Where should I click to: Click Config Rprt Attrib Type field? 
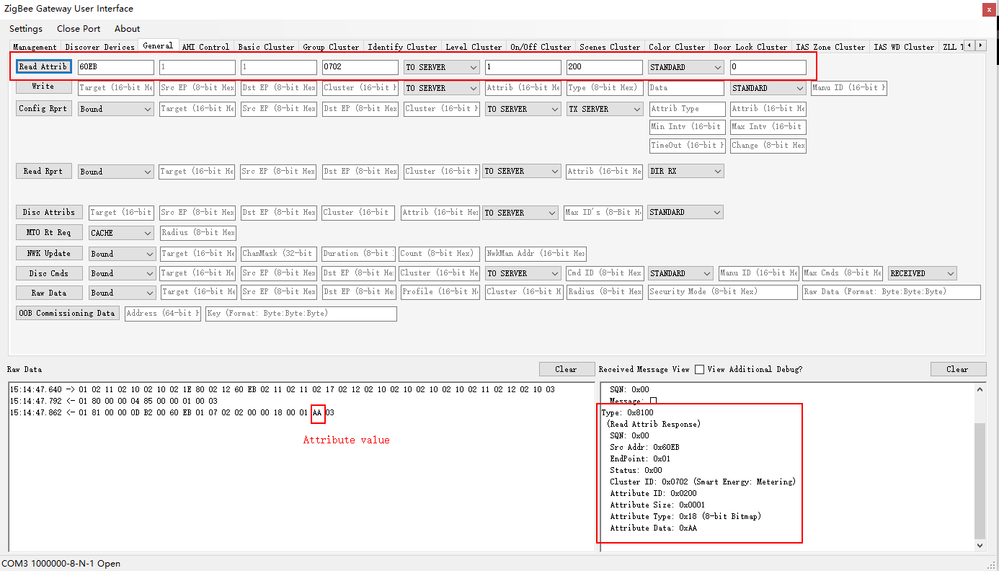pyautogui.click(x=687, y=109)
